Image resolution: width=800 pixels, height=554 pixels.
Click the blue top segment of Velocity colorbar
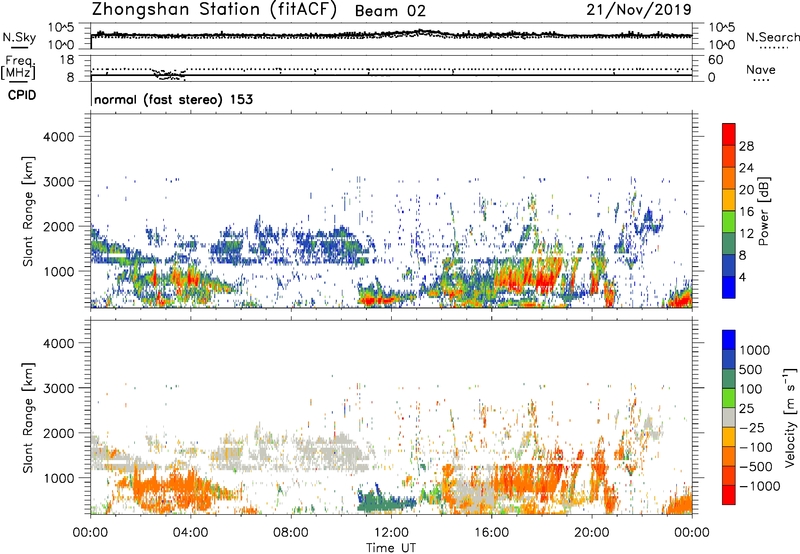[x=729, y=340]
